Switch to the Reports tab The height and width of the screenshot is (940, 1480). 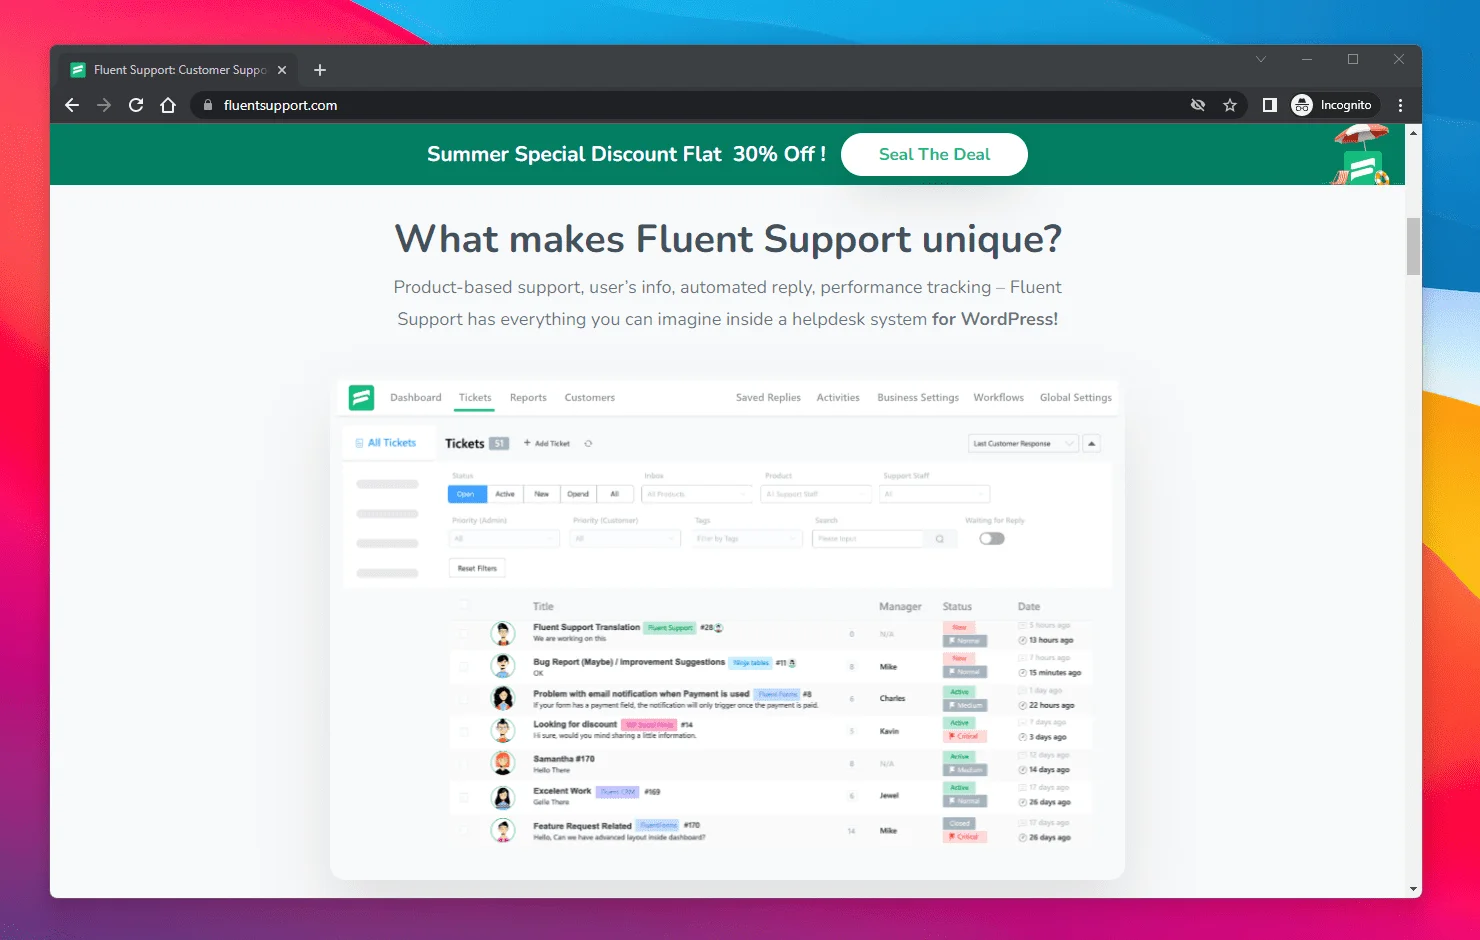tap(528, 397)
